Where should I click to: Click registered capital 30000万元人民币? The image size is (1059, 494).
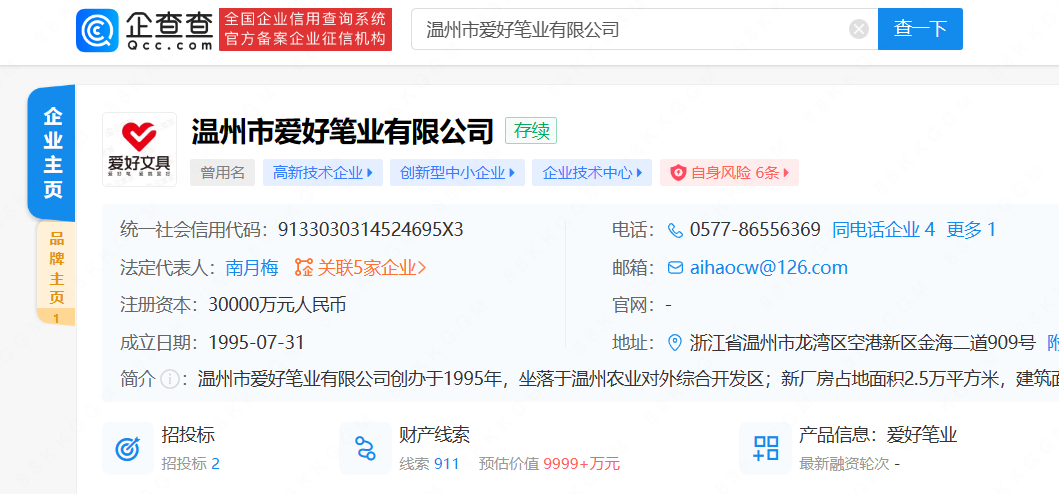point(278,305)
